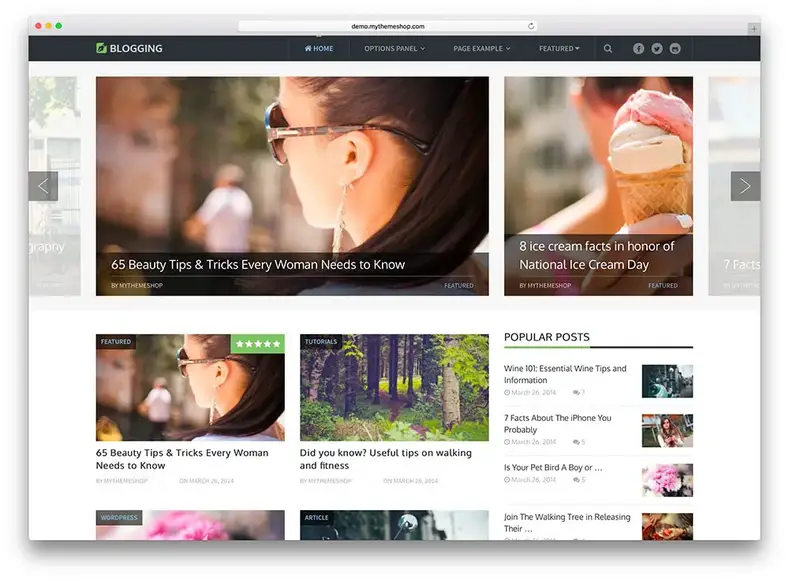
Task: Expand the Page Example menu
Action: click(x=482, y=49)
